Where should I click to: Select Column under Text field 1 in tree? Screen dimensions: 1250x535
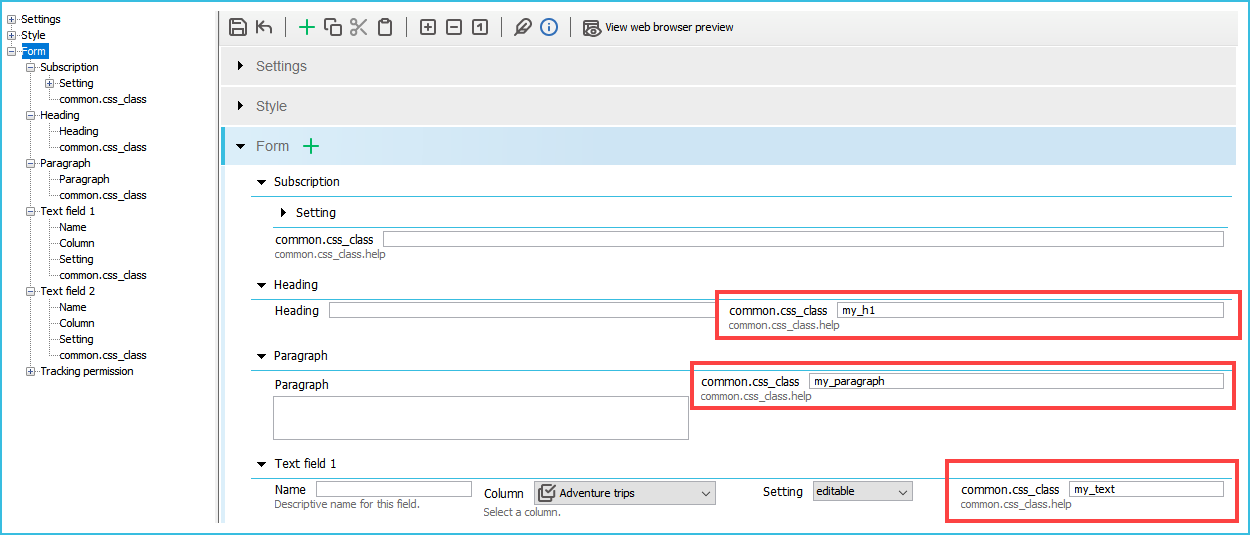tap(77, 243)
